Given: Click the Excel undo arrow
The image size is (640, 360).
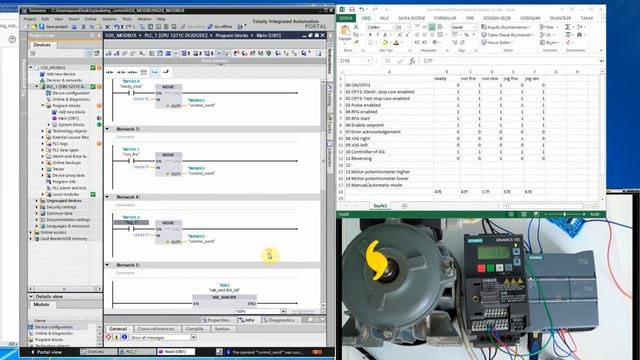Looking at the screenshot, I should point(362,9).
